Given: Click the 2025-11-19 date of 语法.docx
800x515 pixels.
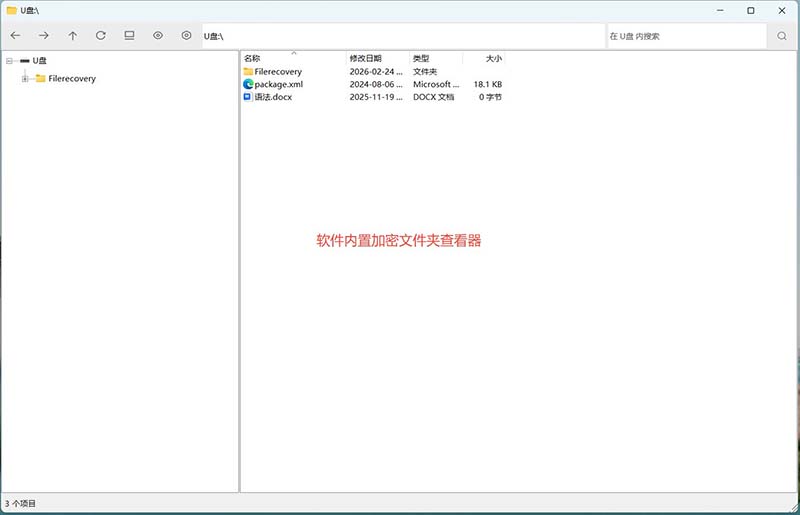Looking at the screenshot, I should (376, 97).
